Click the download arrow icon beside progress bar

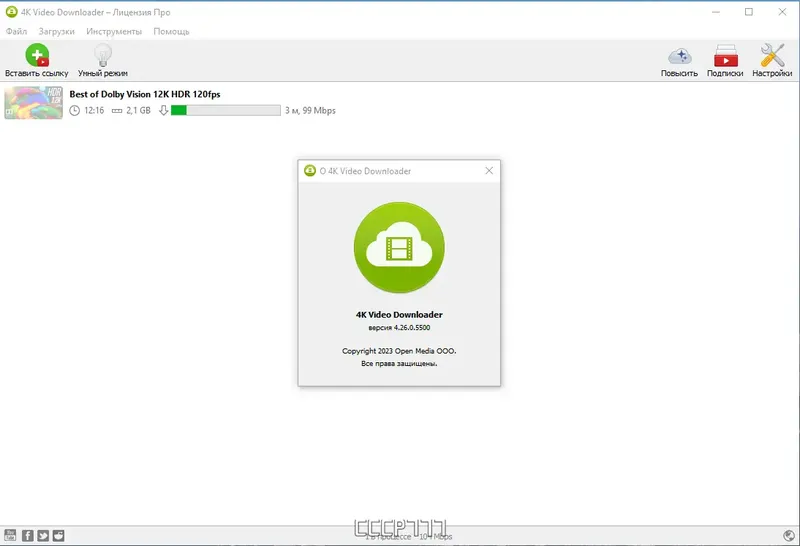coord(163,110)
